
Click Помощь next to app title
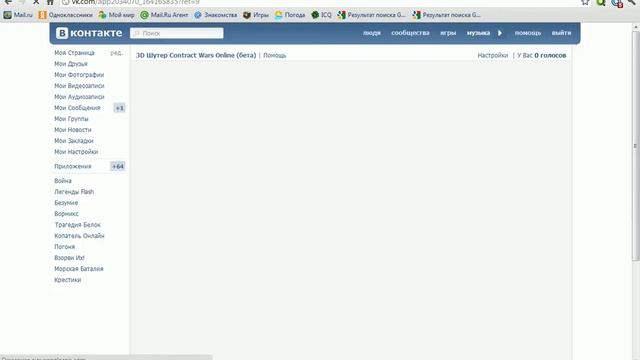pyautogui.click(x=275, y=56)
